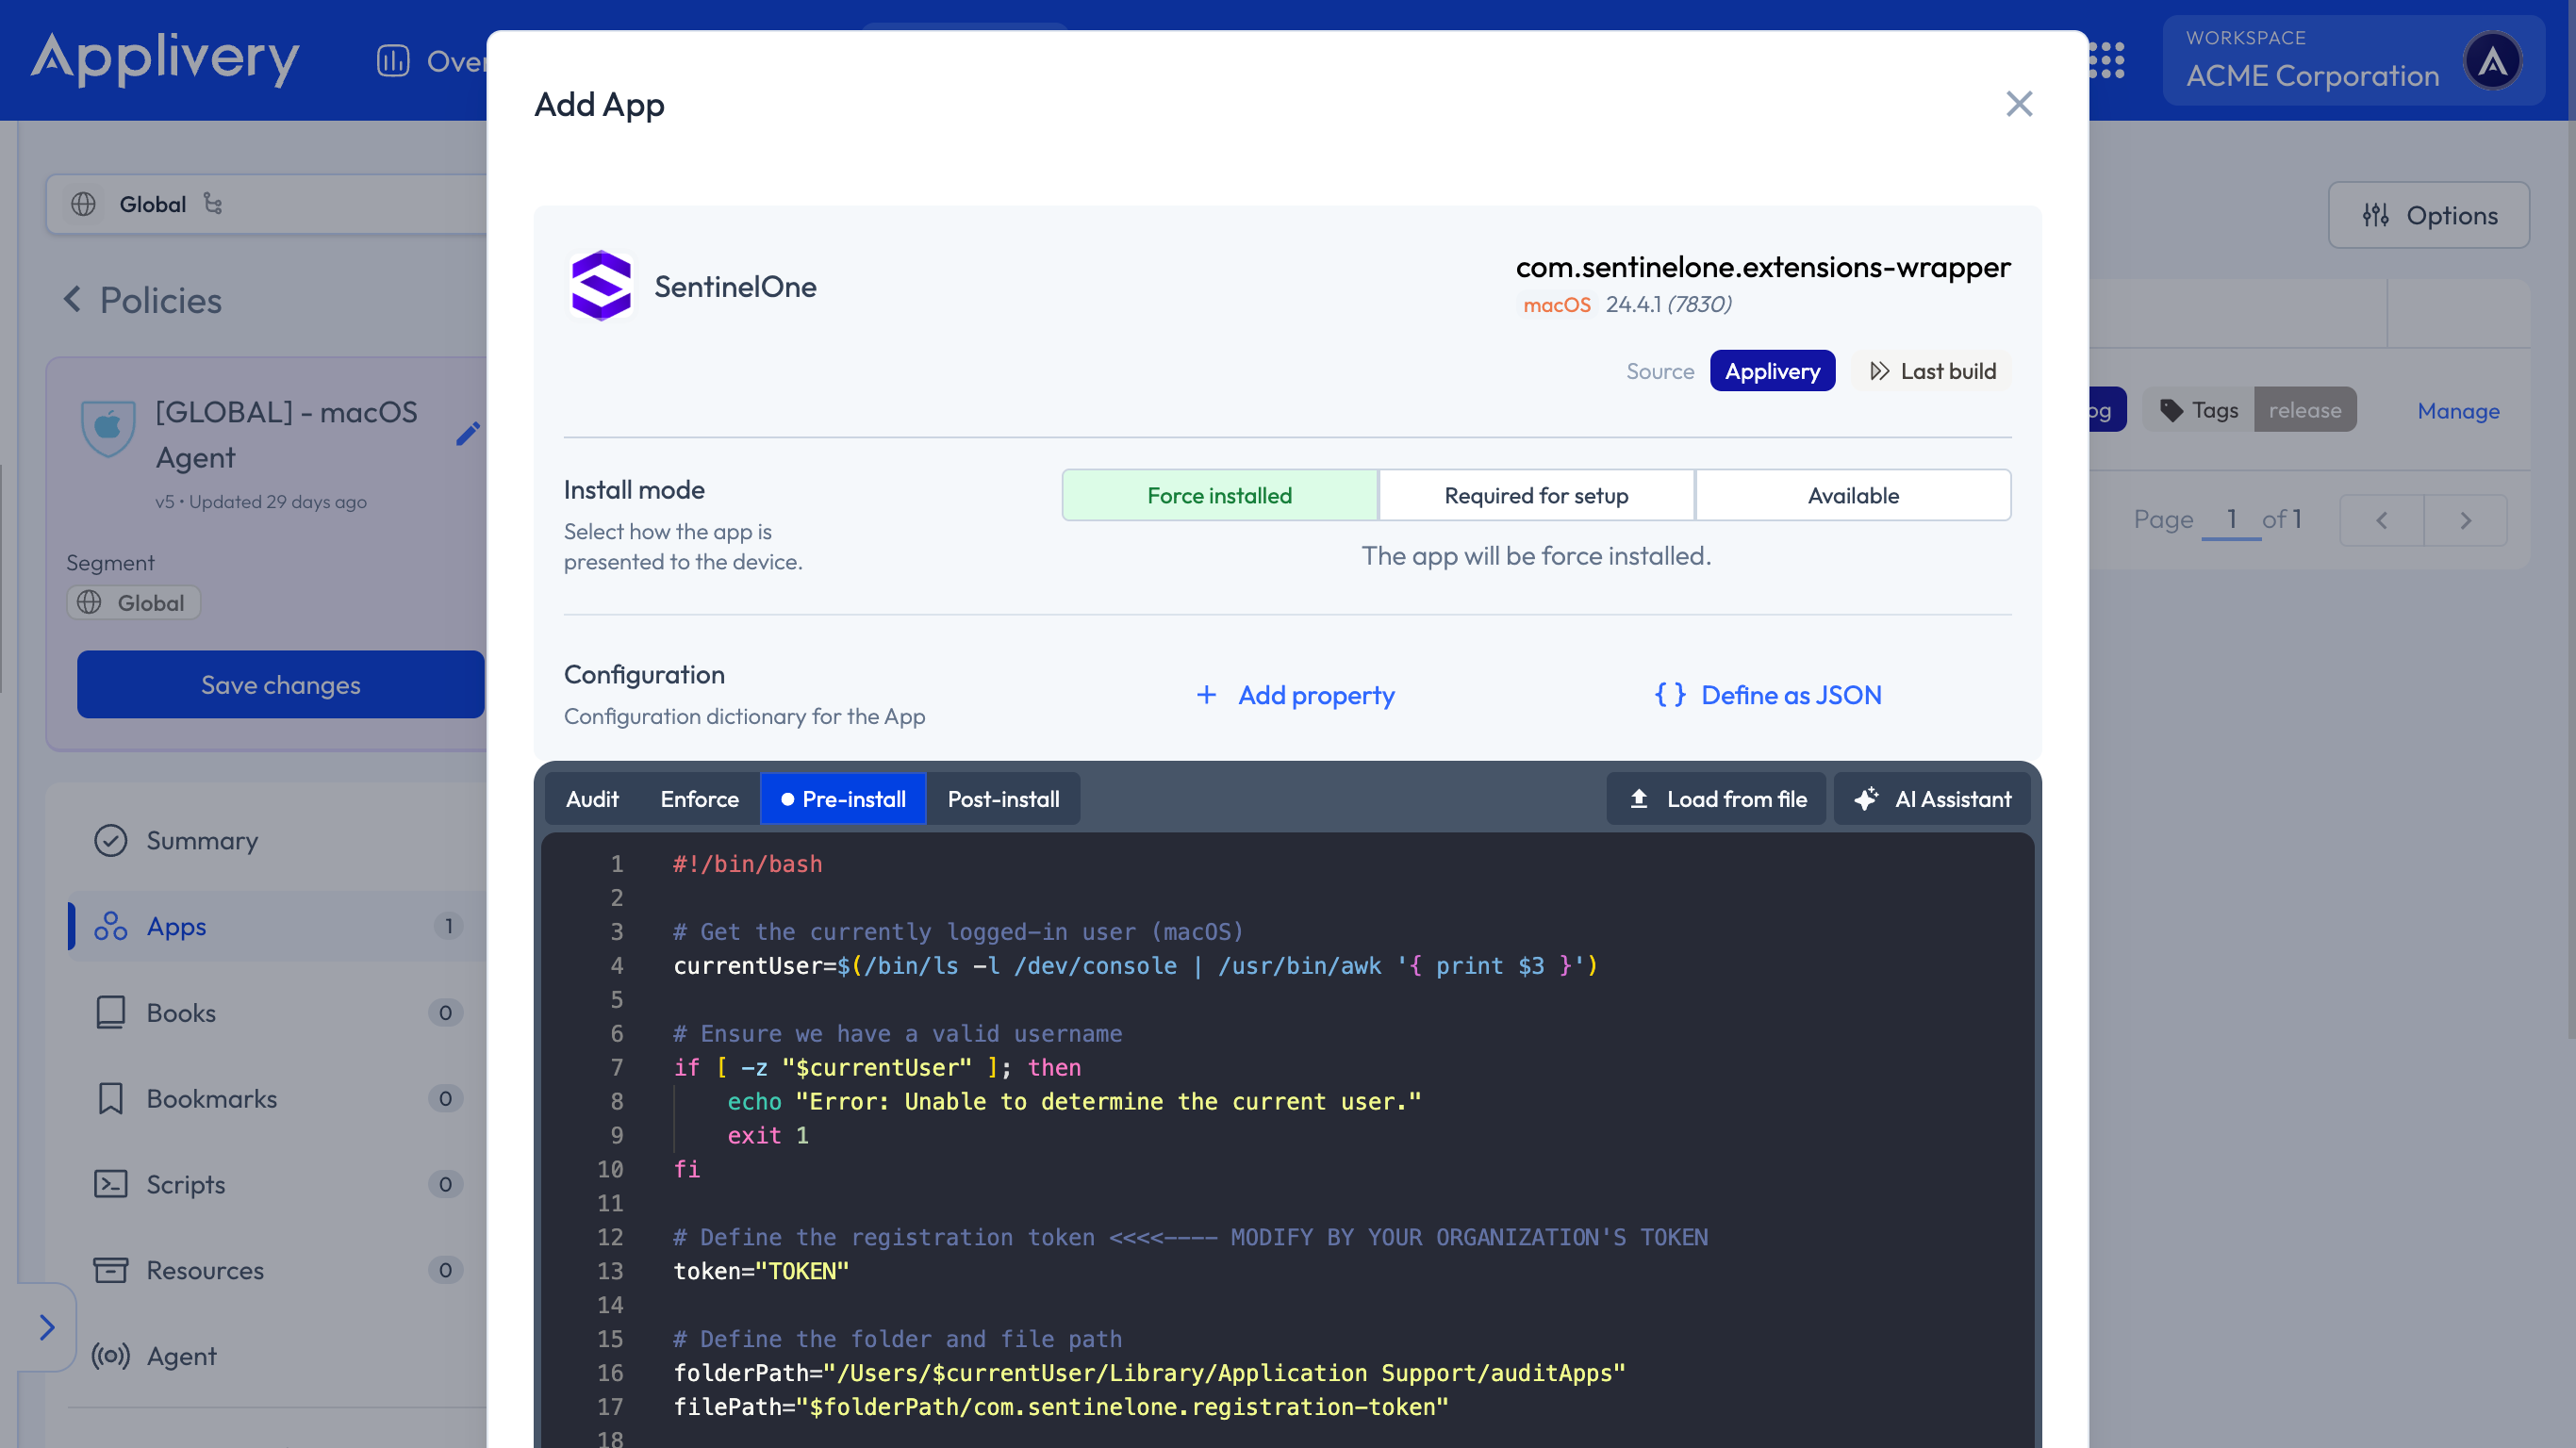Click the Tags label icon
Screen dimensions: 2576x1448
2171,410
